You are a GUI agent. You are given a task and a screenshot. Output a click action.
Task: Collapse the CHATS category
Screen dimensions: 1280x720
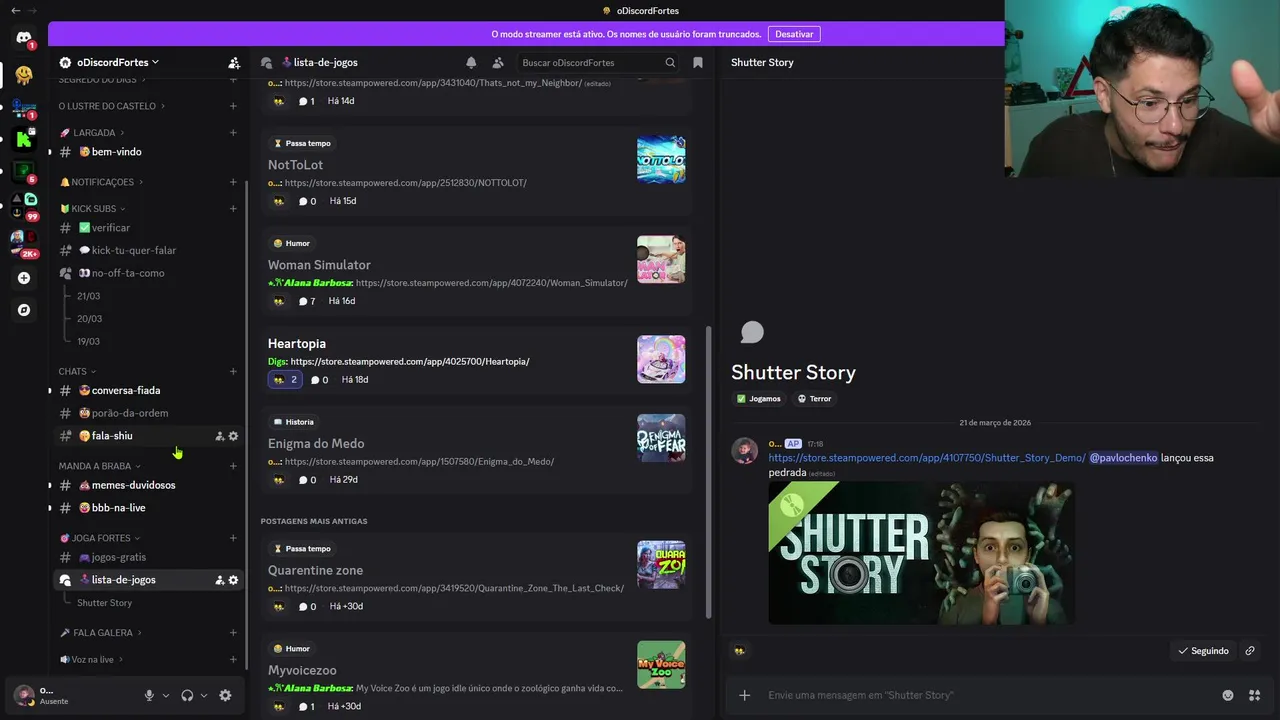[x=77, y=371]
